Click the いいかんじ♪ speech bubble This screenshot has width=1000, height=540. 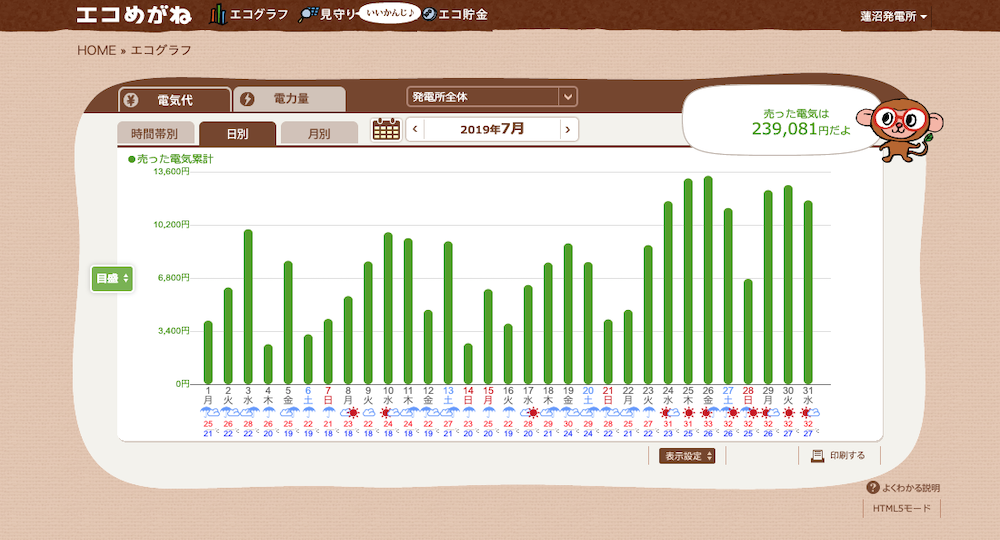point(390,13)
